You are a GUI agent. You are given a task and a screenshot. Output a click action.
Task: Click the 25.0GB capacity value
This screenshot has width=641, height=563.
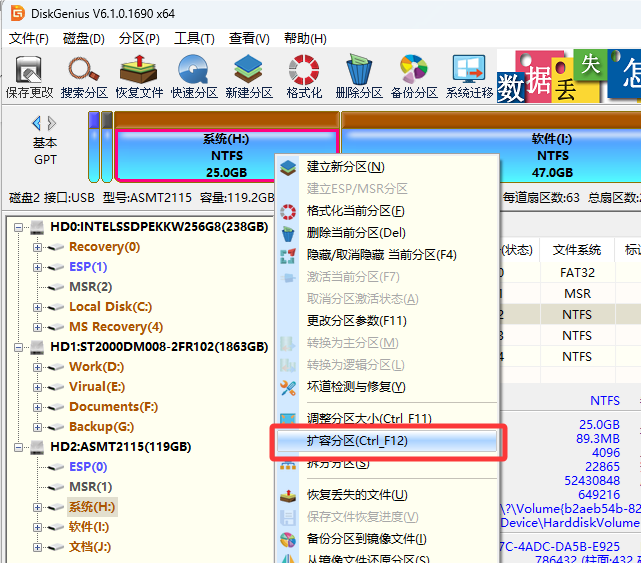[x=599, y=424]
